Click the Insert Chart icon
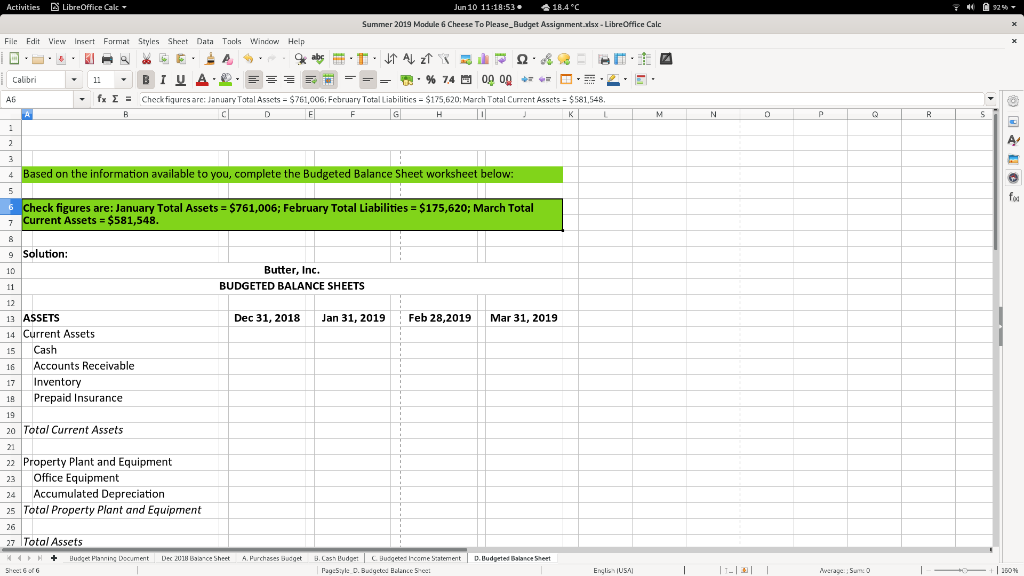The width and height of the screenshot is (1024, 576). point(484,59)
